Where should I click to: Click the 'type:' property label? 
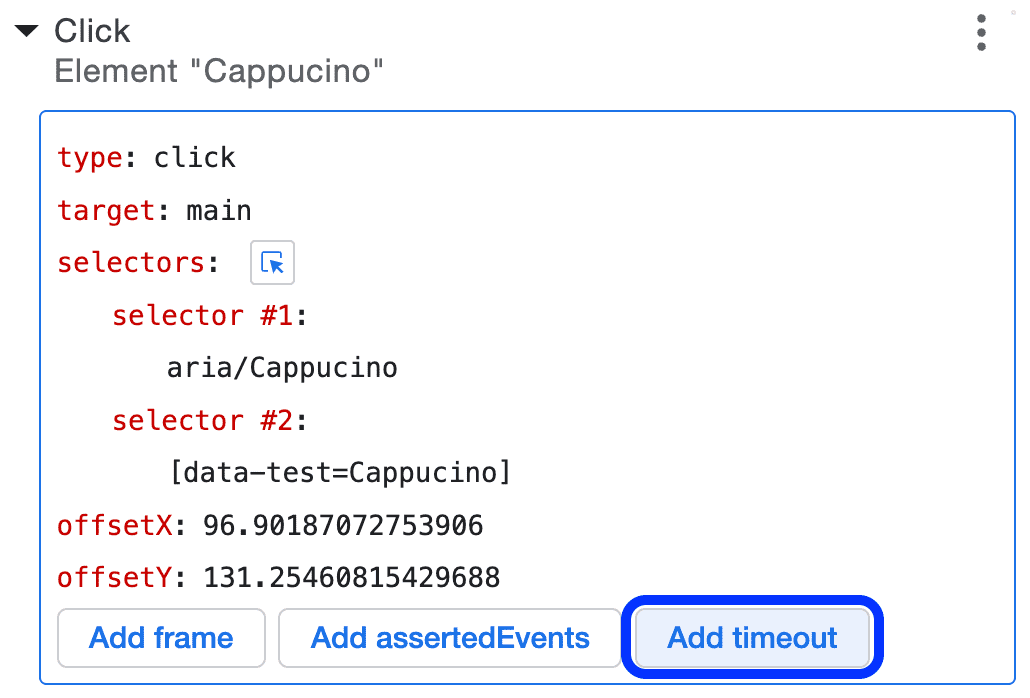(84, 157)
